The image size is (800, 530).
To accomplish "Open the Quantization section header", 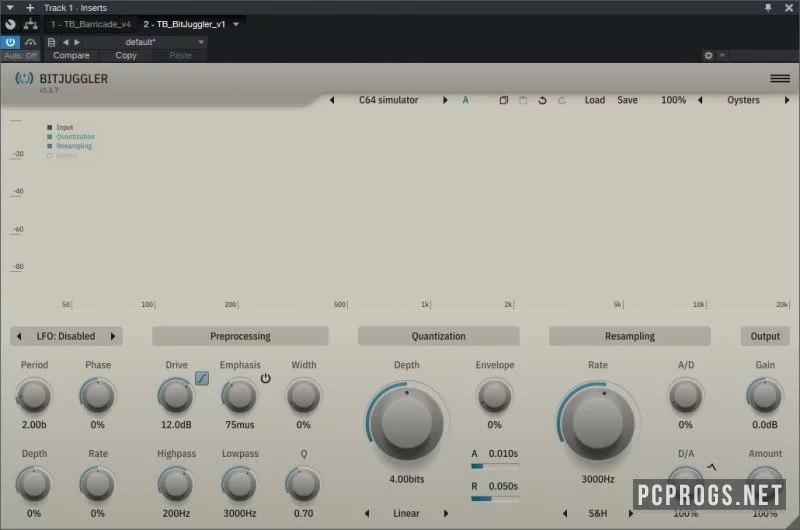I will pos(438,336).
